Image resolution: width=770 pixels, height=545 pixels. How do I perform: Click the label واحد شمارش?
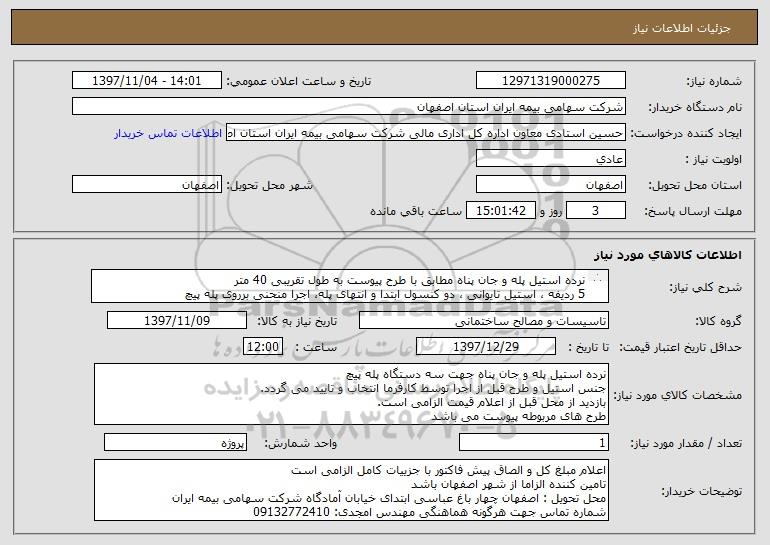coord(301,444)
